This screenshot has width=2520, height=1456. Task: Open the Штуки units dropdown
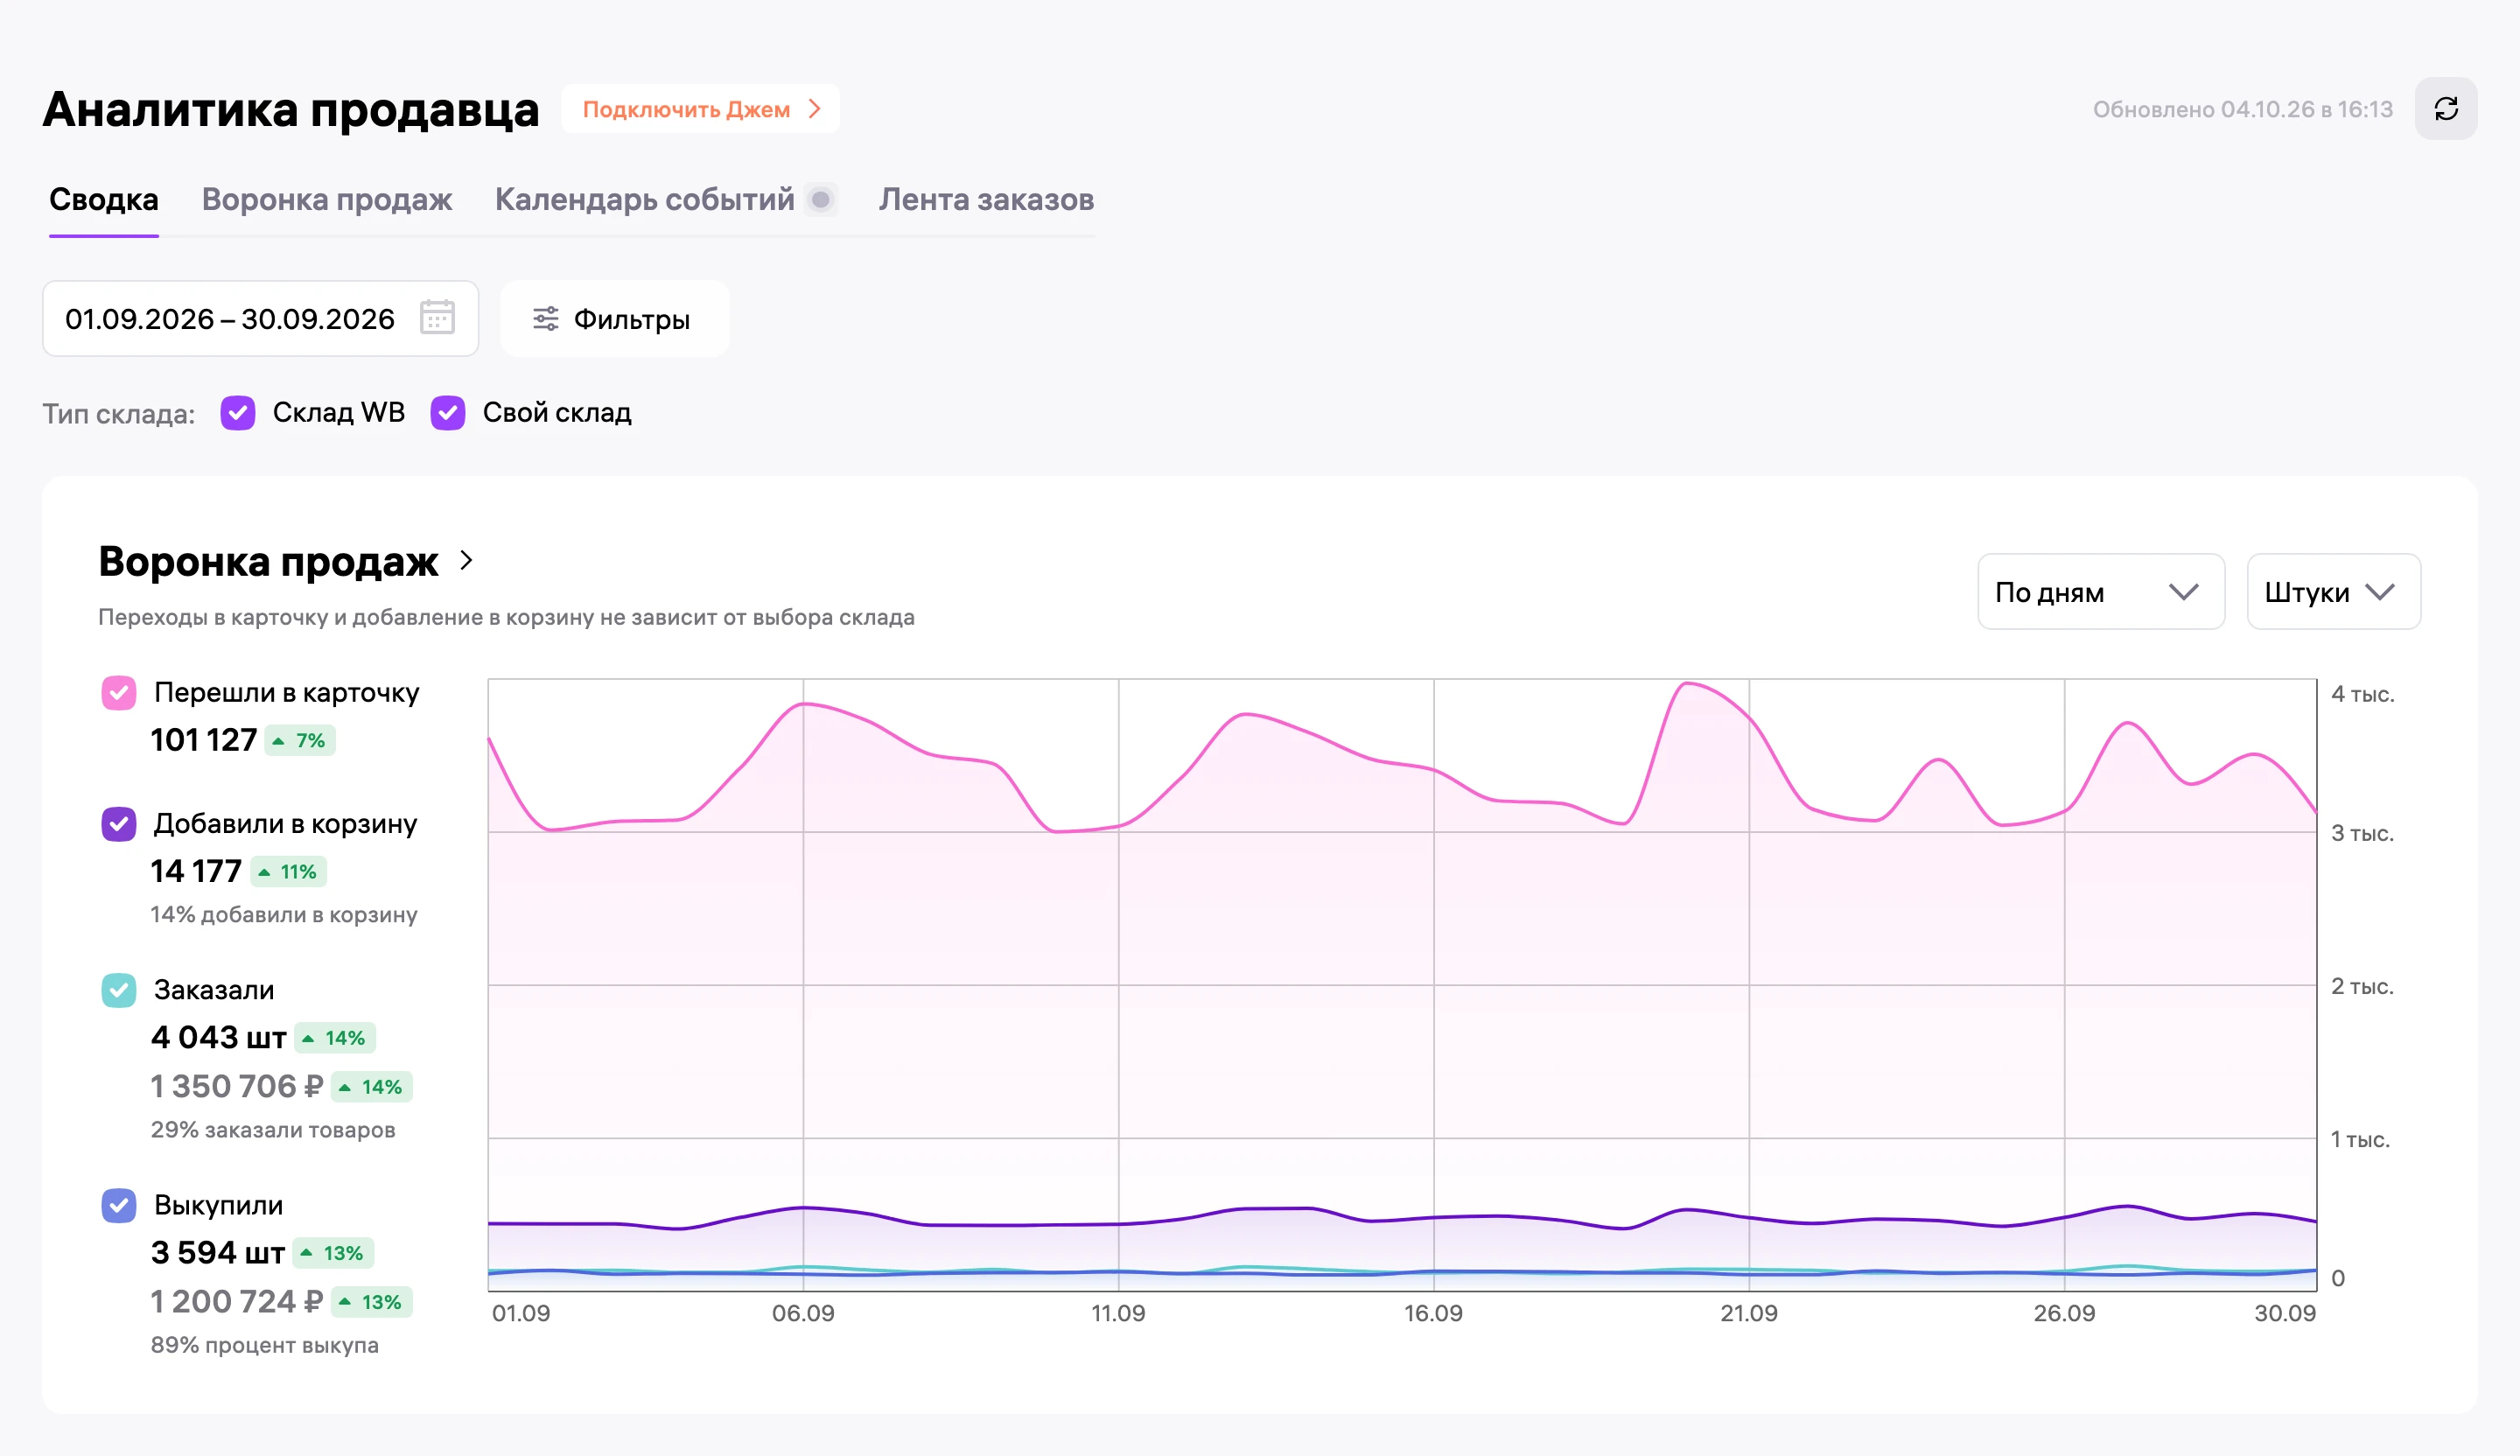2333,592
